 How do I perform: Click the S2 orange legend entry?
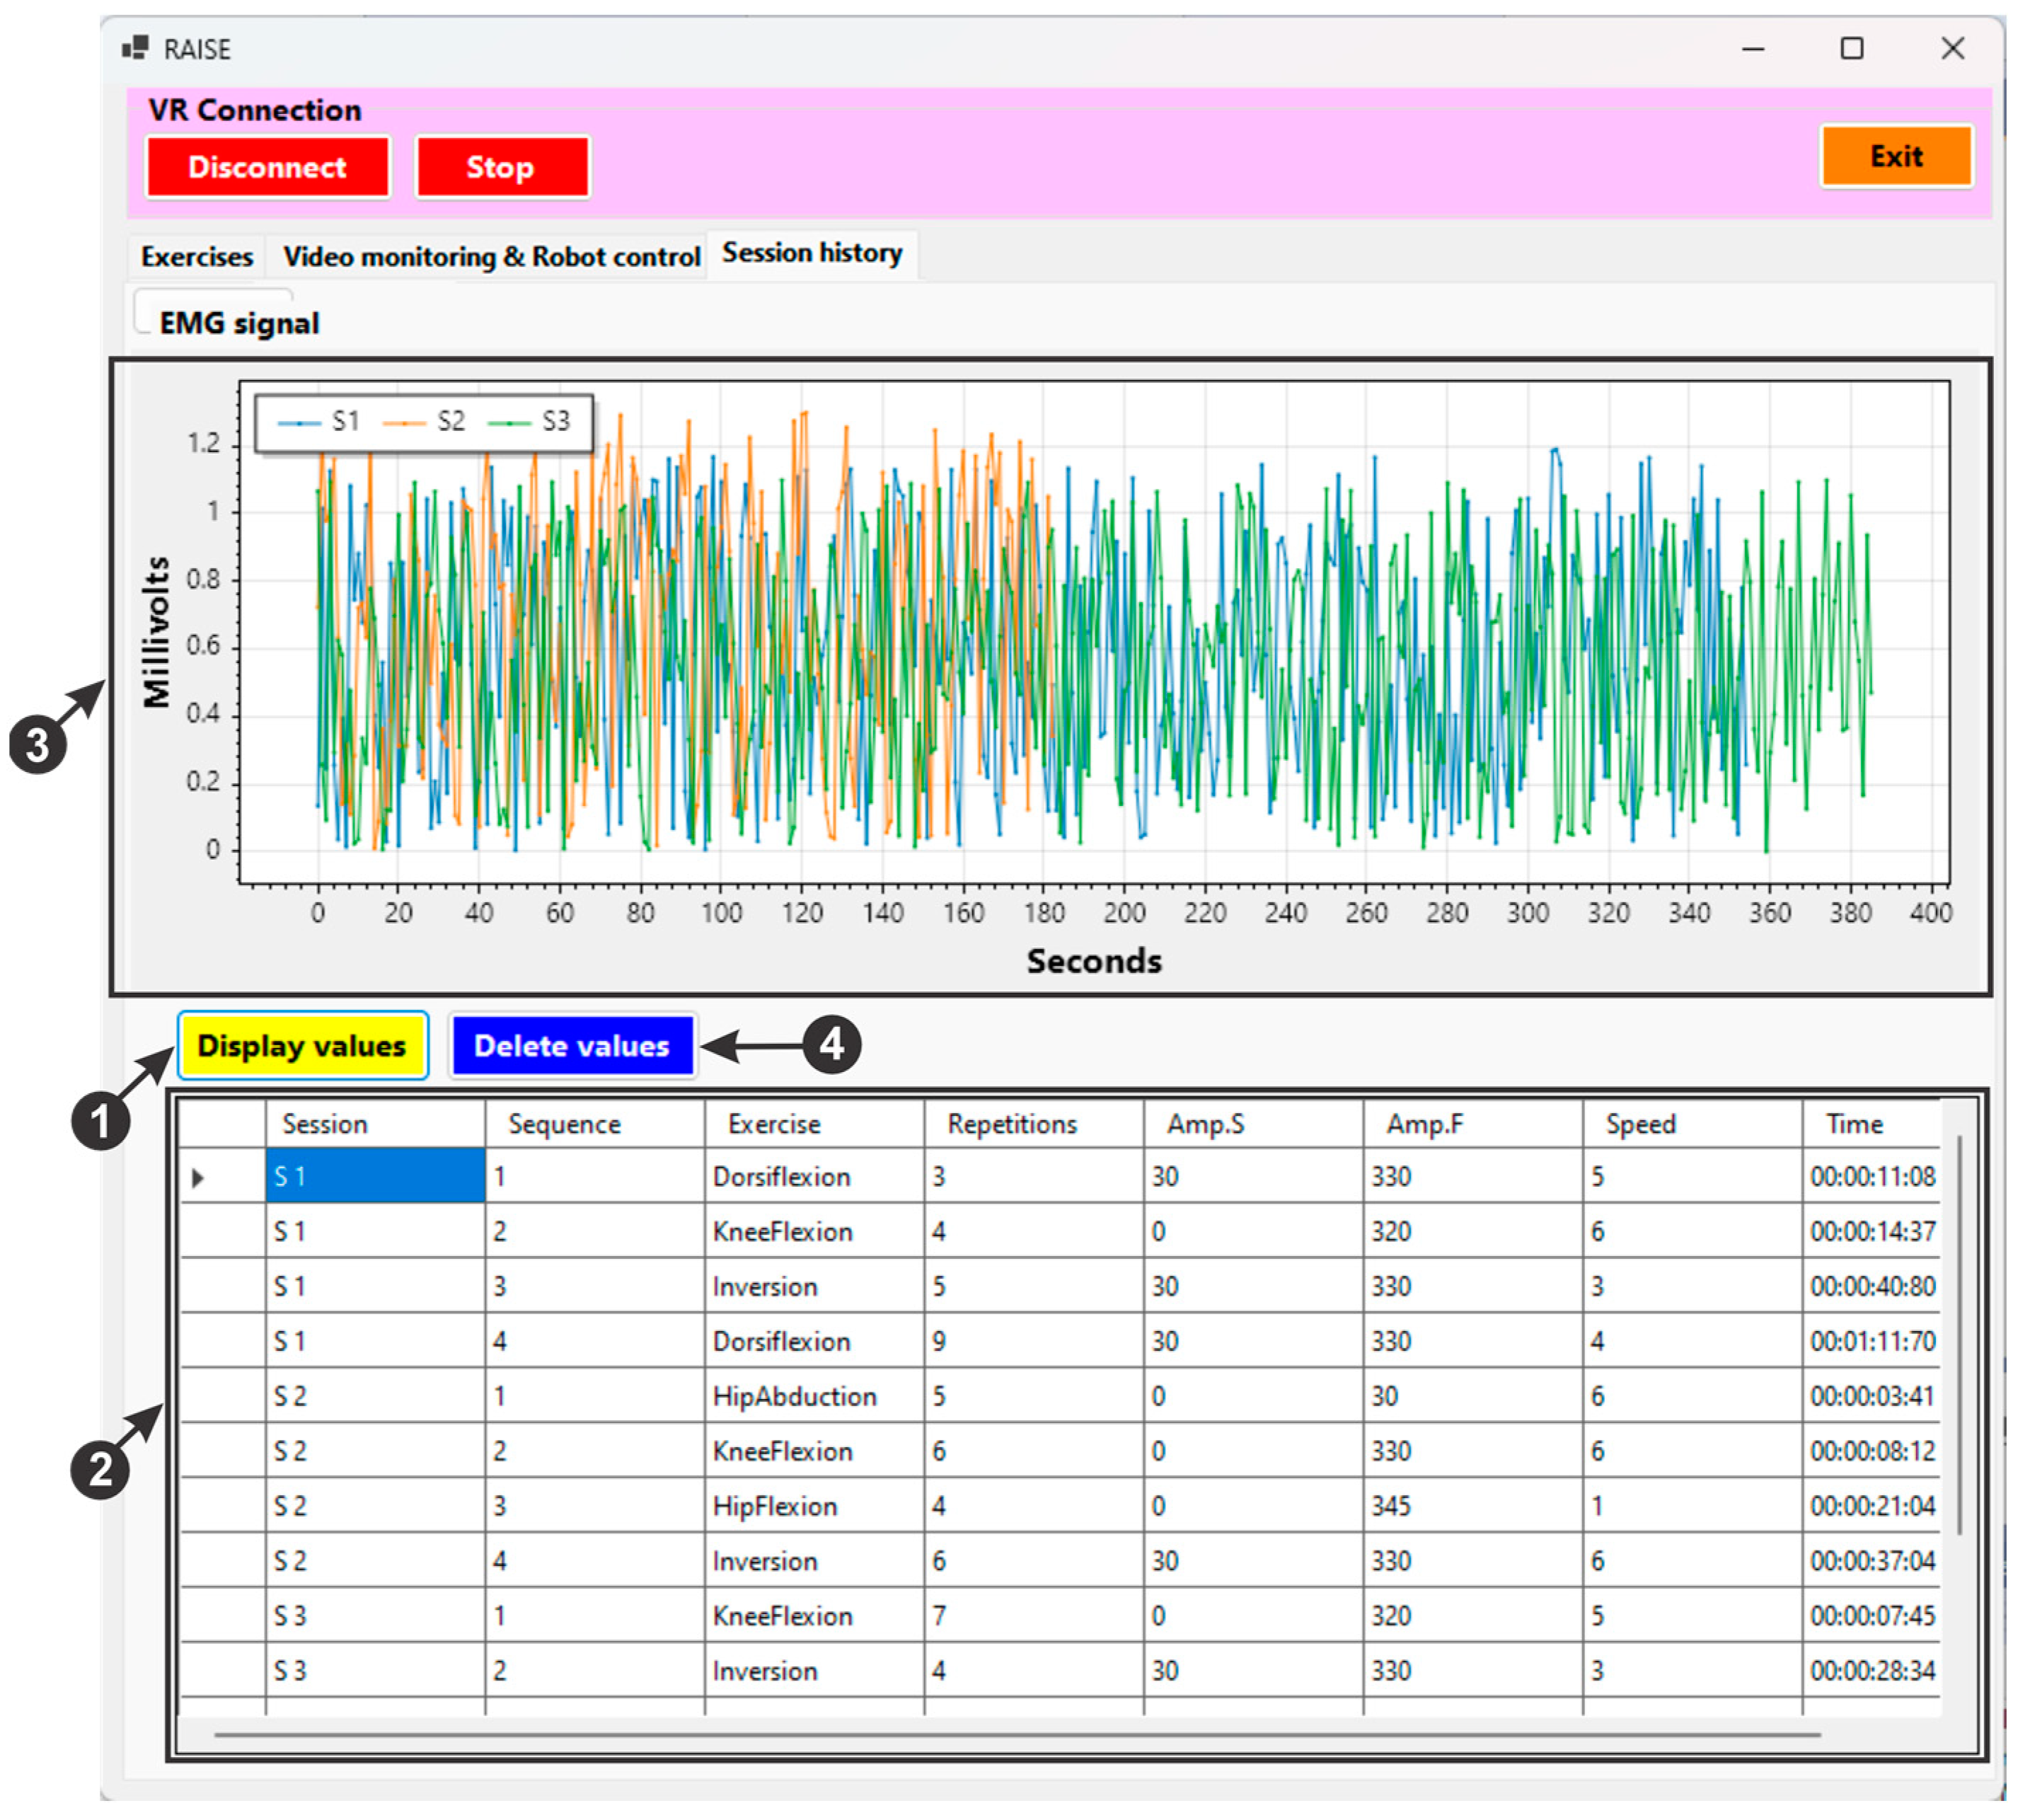click(x=424, y=422)
